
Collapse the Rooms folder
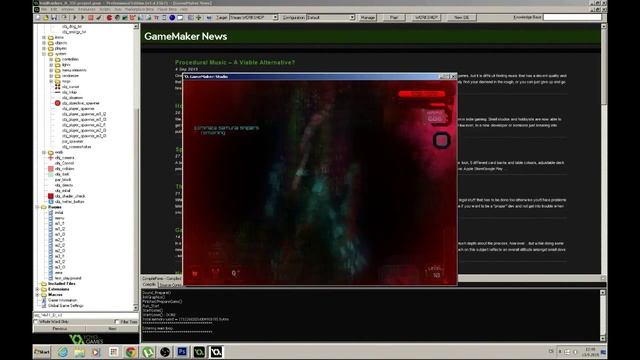37,207
